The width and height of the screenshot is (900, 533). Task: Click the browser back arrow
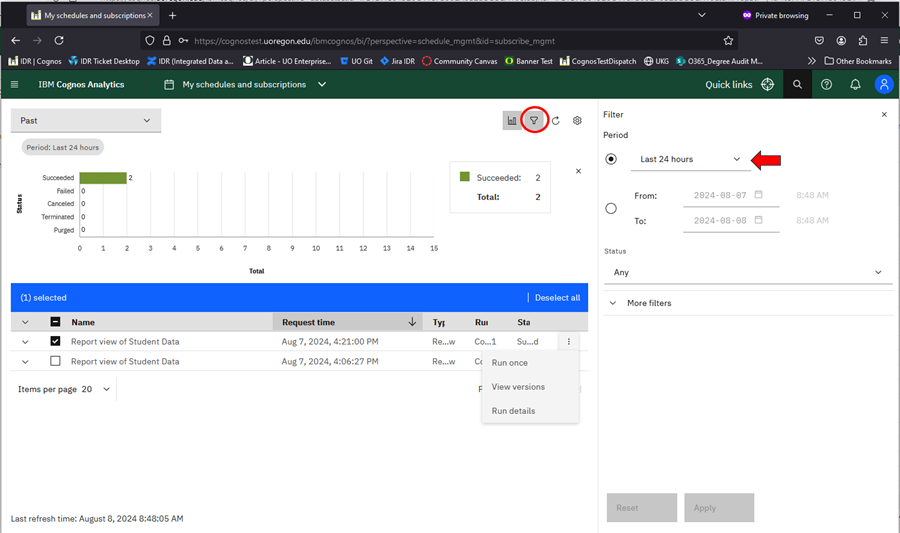[15, 41]
